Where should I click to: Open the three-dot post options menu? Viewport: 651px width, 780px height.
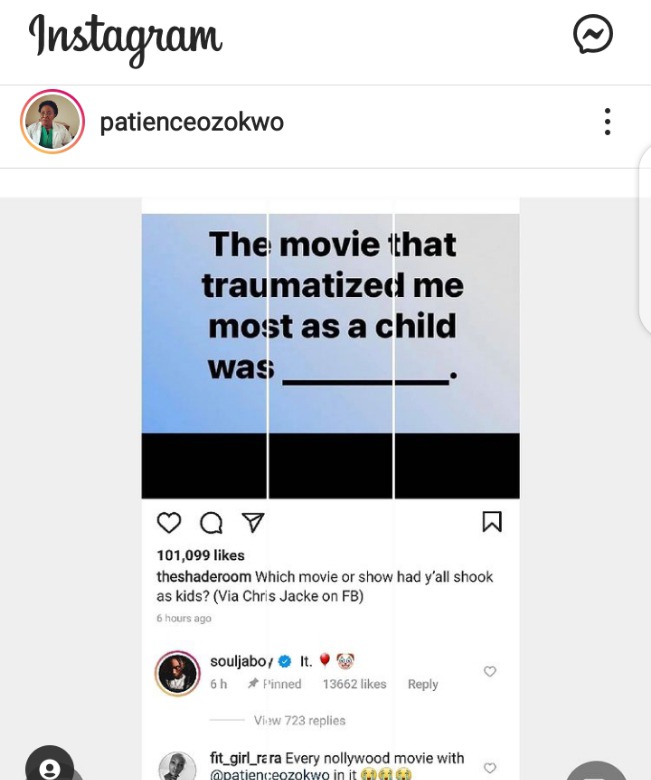(x=607, y=121)
